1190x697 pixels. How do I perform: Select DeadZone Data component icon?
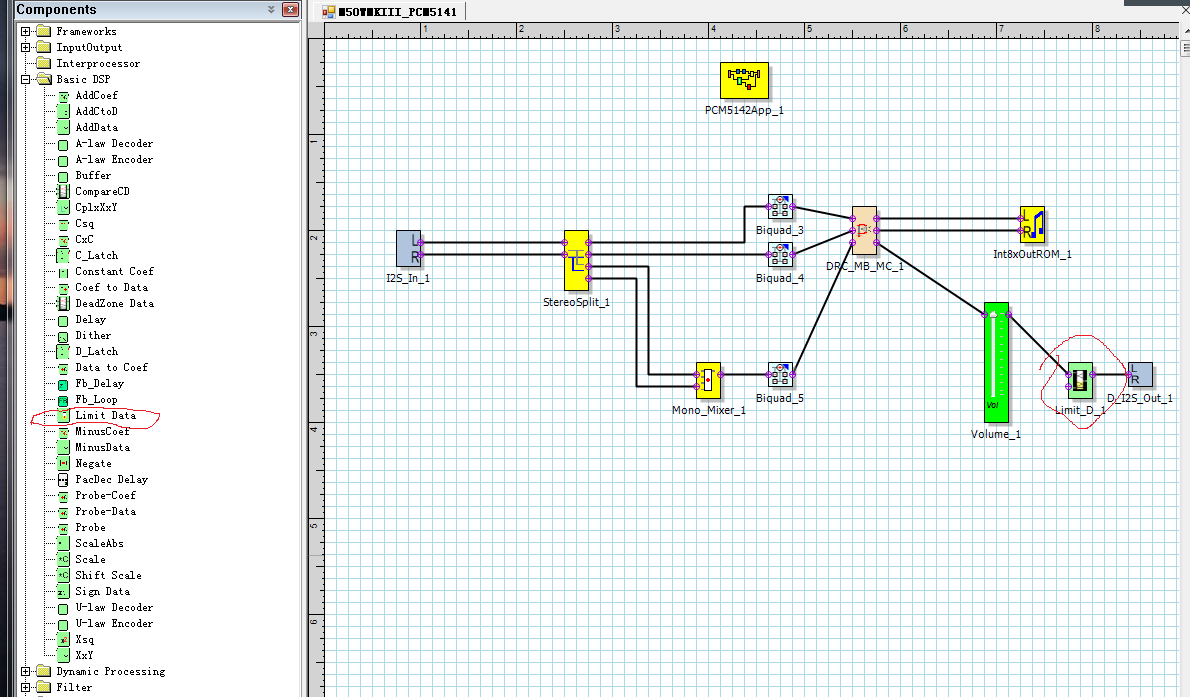(64, 304)
